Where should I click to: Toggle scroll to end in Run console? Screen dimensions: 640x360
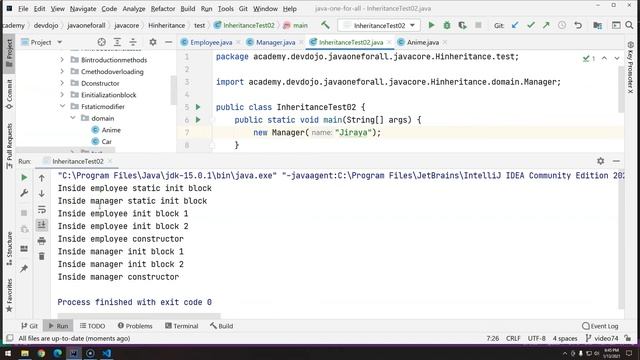point(42,225)
